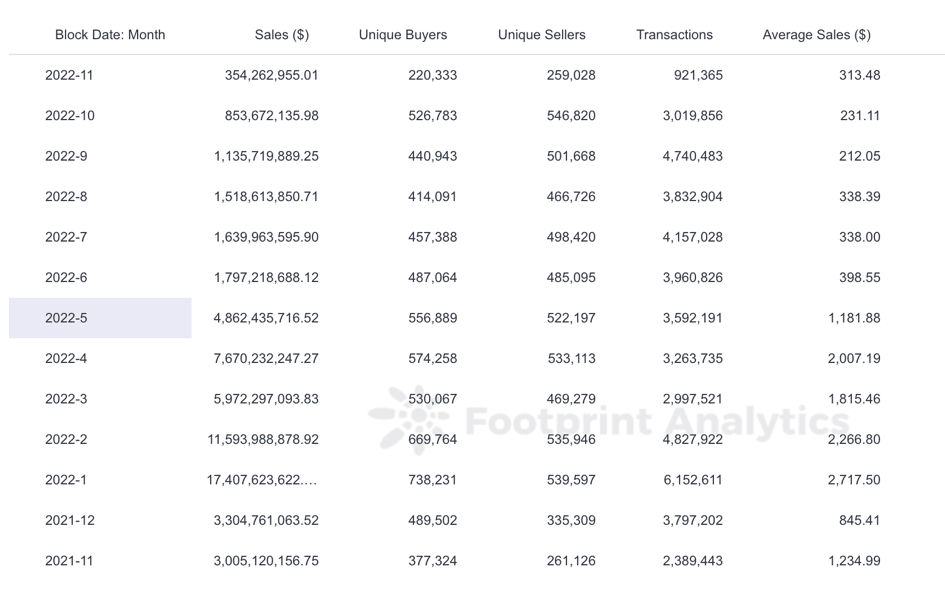This screenshot has height=611, width=945.
Task: Click the Average Sales ($) column header
Action: tap(816, 35)
